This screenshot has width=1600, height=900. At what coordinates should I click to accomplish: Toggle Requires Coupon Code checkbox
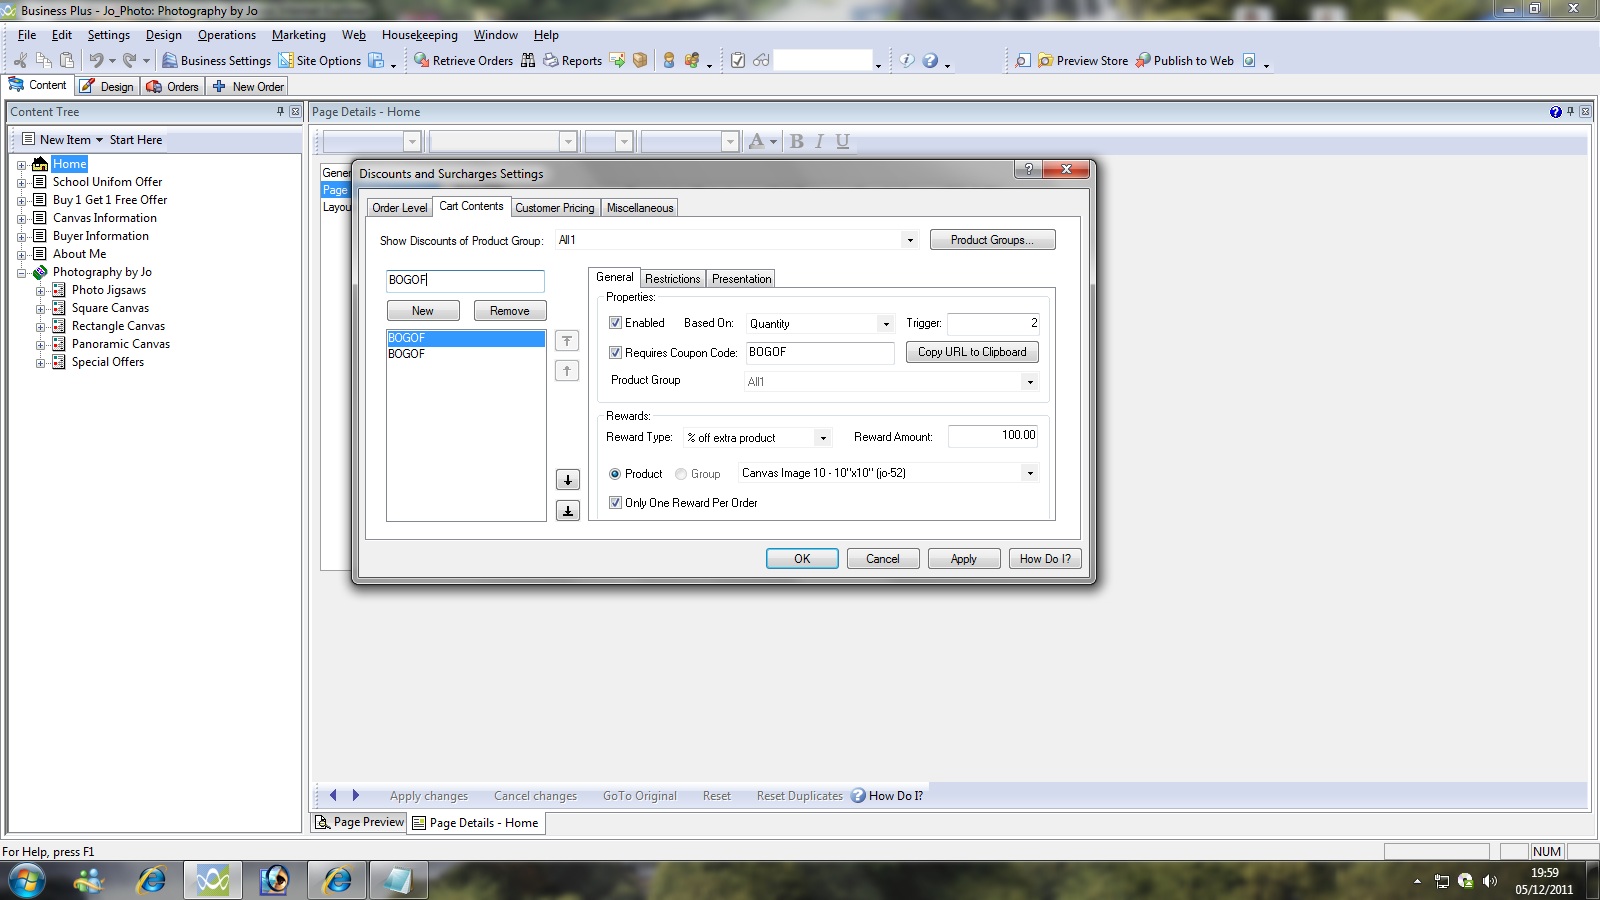[616, 353]
